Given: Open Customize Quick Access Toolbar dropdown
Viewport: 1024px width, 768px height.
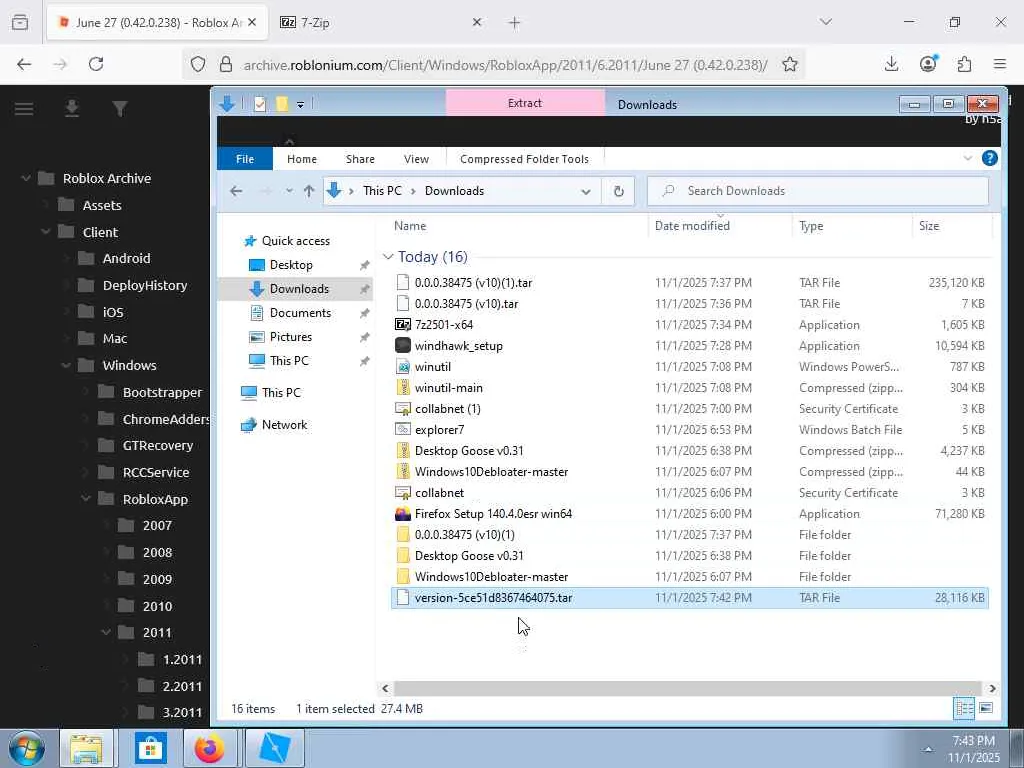Looking at the screenshot, I should [300, 104].
